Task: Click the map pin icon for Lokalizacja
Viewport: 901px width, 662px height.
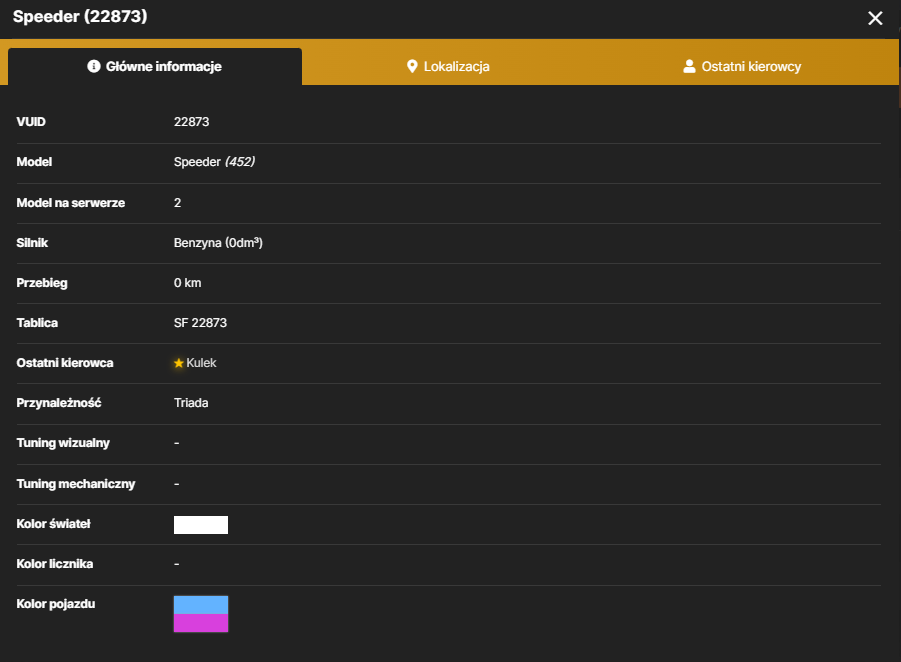Action: pos(412,66)
